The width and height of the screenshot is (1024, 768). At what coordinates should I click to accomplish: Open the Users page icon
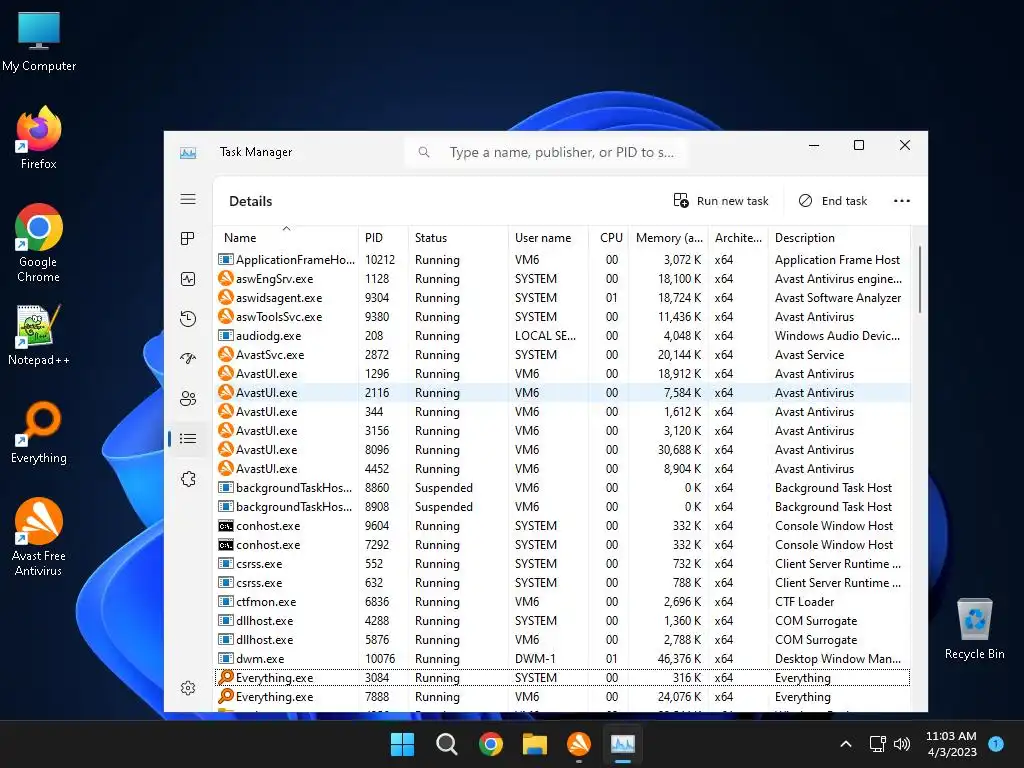(x=188, y=398)
